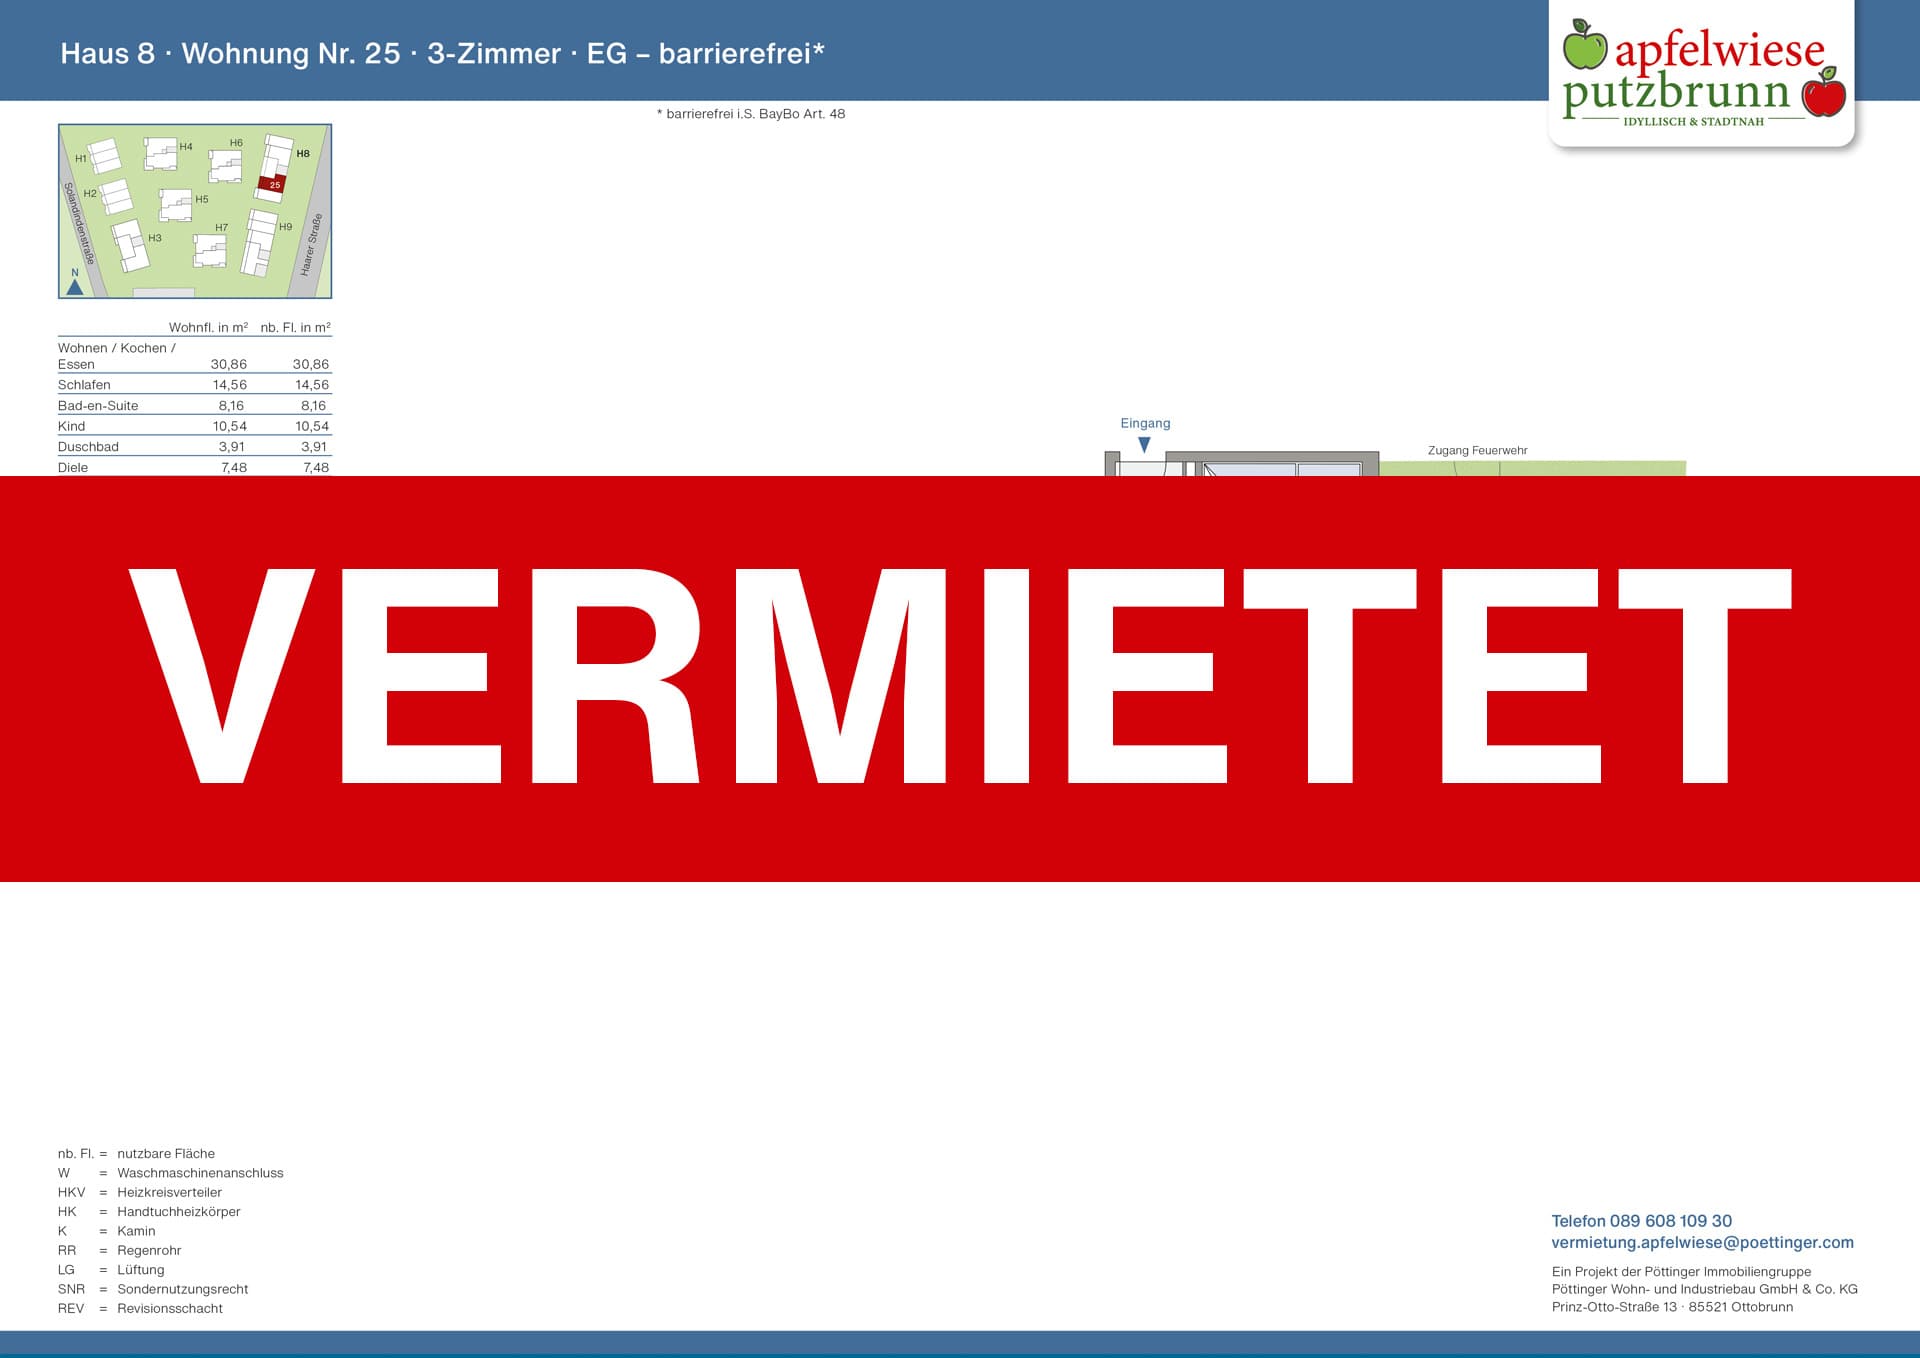Viewport: 1920px width, 1358px height.
Task: Click the barrierefrei BayBo Art. 48 footnote
Action: [751, 114]
